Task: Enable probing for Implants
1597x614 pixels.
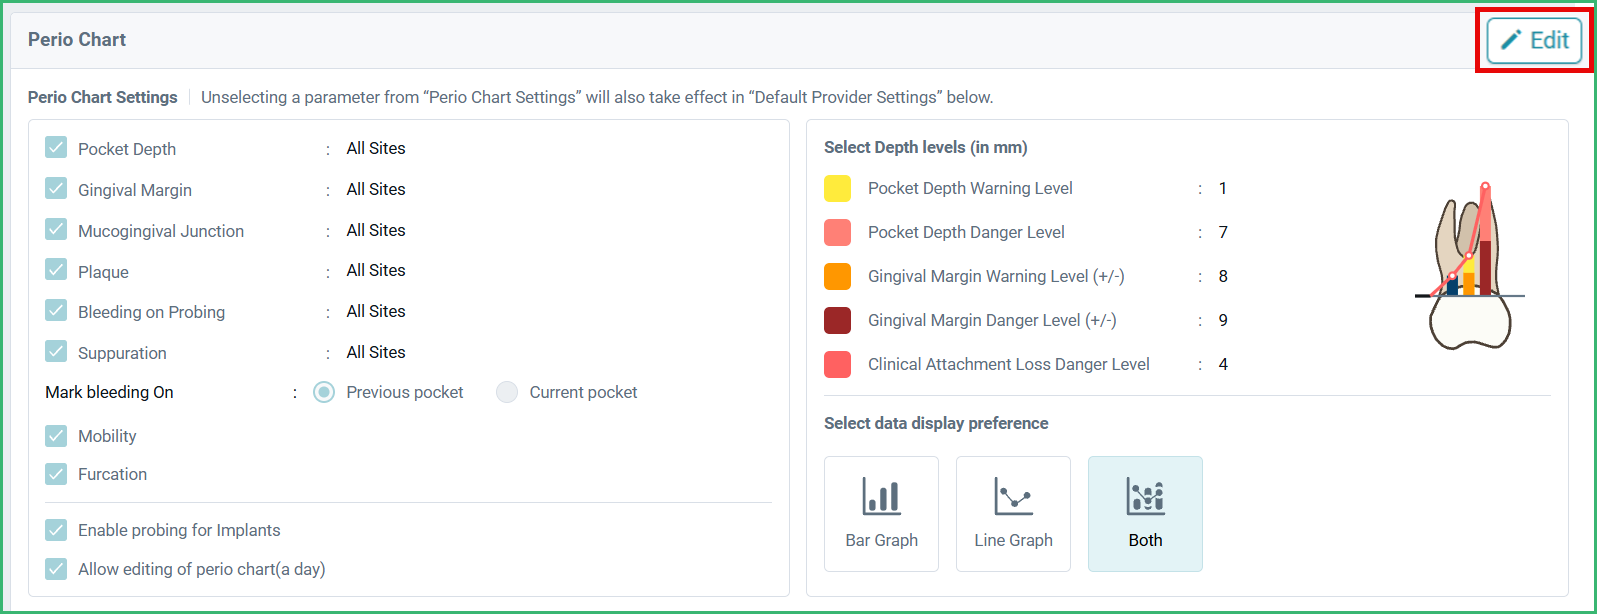Action: pos(56,530)
